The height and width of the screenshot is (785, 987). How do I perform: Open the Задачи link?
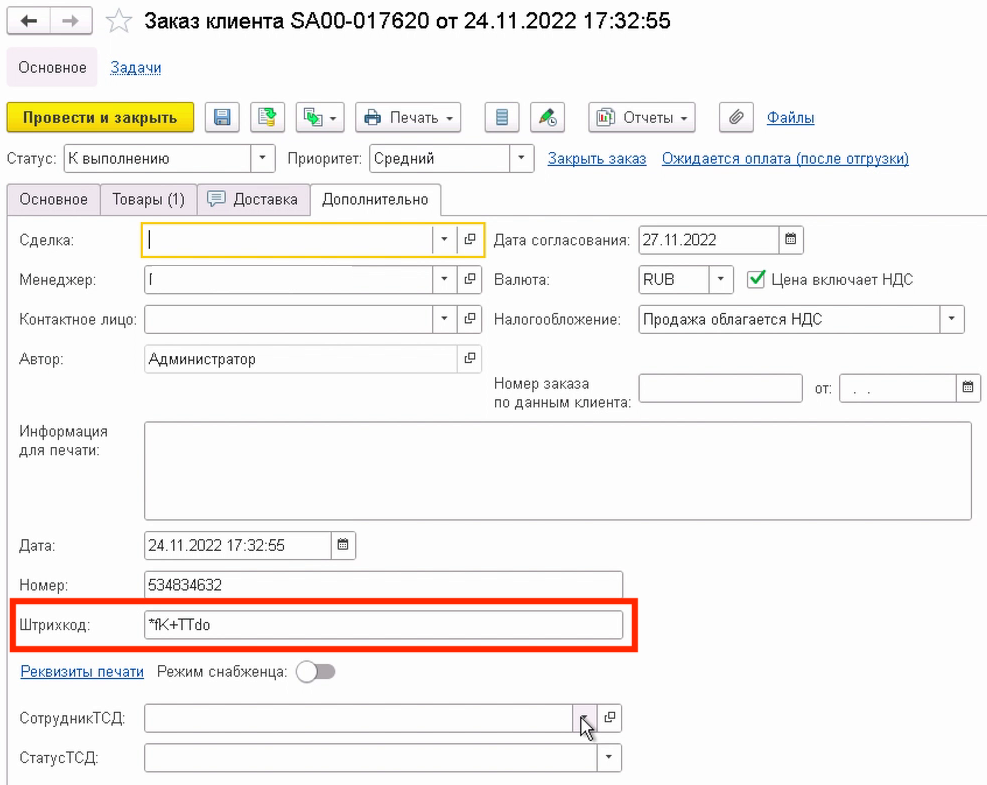[x=135, y=67]
